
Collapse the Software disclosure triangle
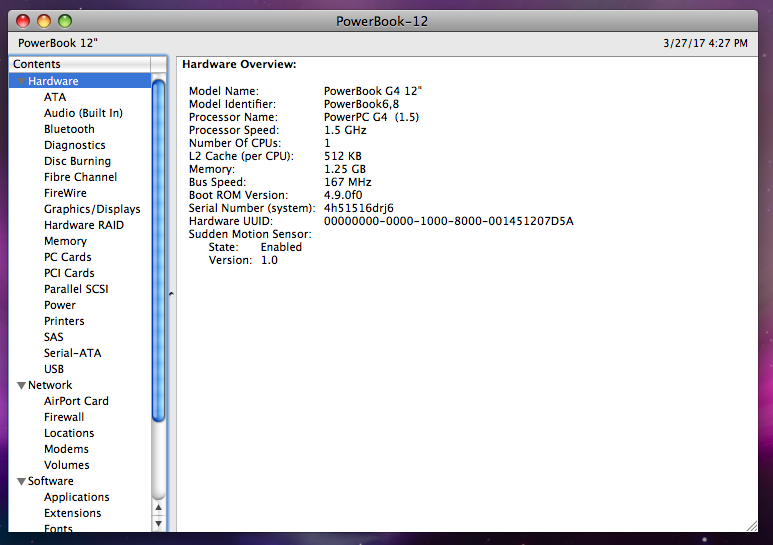point(22,481)
